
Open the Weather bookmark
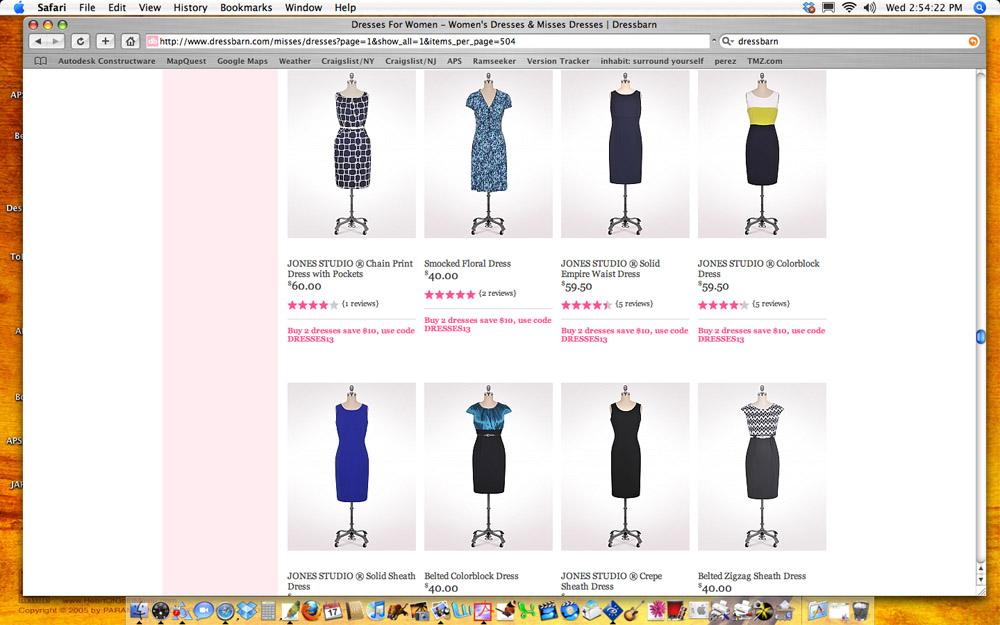coord(295,61)
